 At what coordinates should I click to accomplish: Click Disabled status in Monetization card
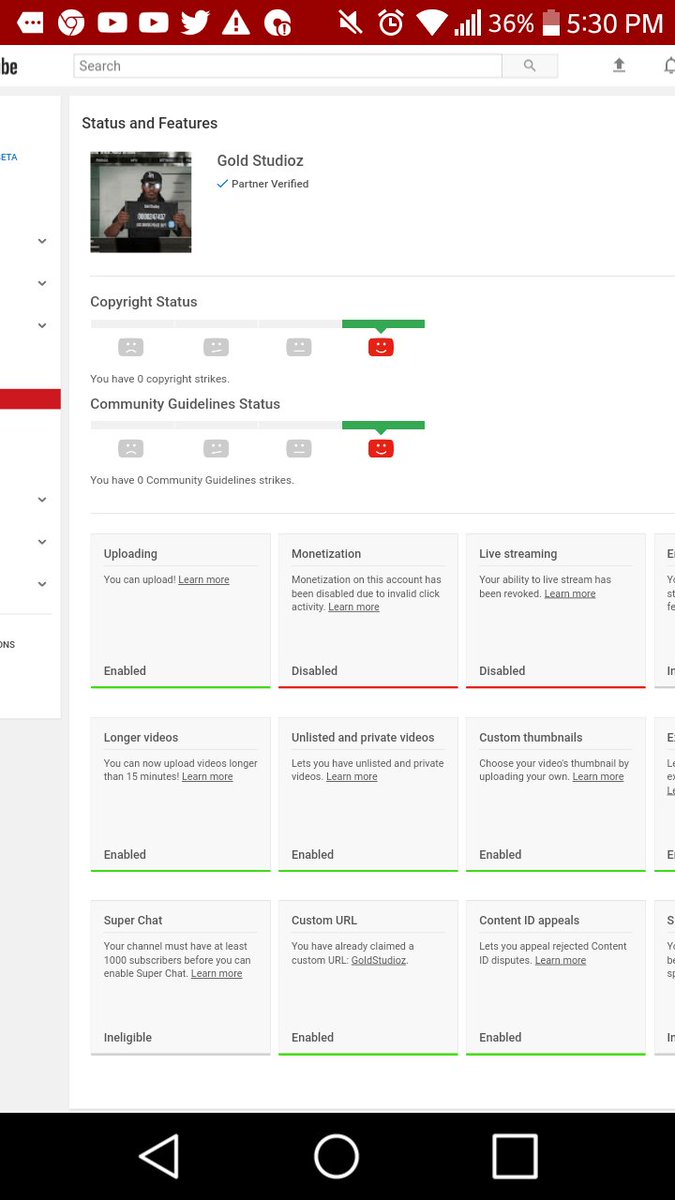(315, 671)
